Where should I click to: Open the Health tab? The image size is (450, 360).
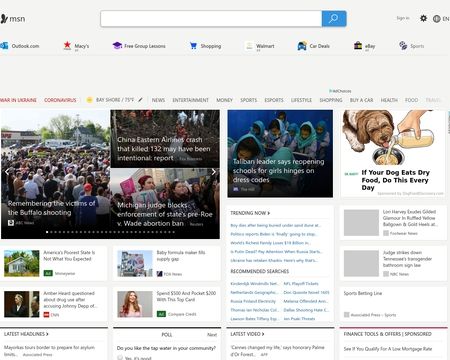tap(389, 100)
